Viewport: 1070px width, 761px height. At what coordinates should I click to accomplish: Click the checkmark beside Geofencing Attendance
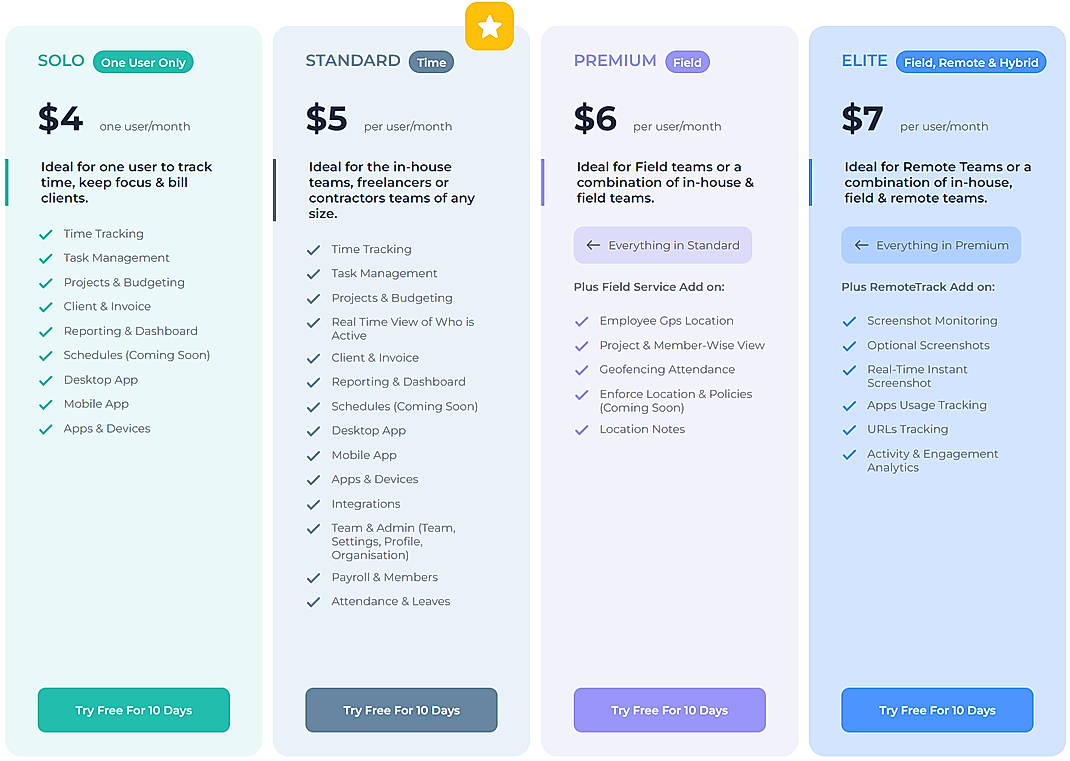pyautogui.click(x=581, y=369)
